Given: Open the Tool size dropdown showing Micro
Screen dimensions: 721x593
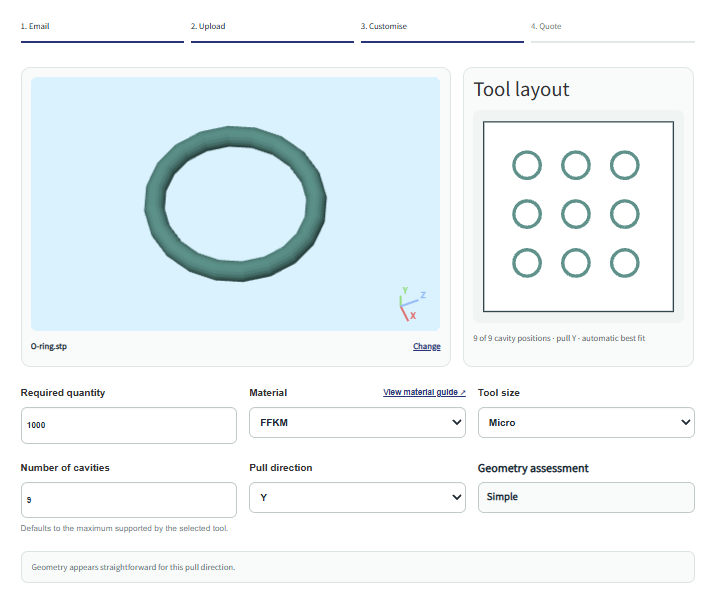Looking at the screenshot, I should 586,422.
